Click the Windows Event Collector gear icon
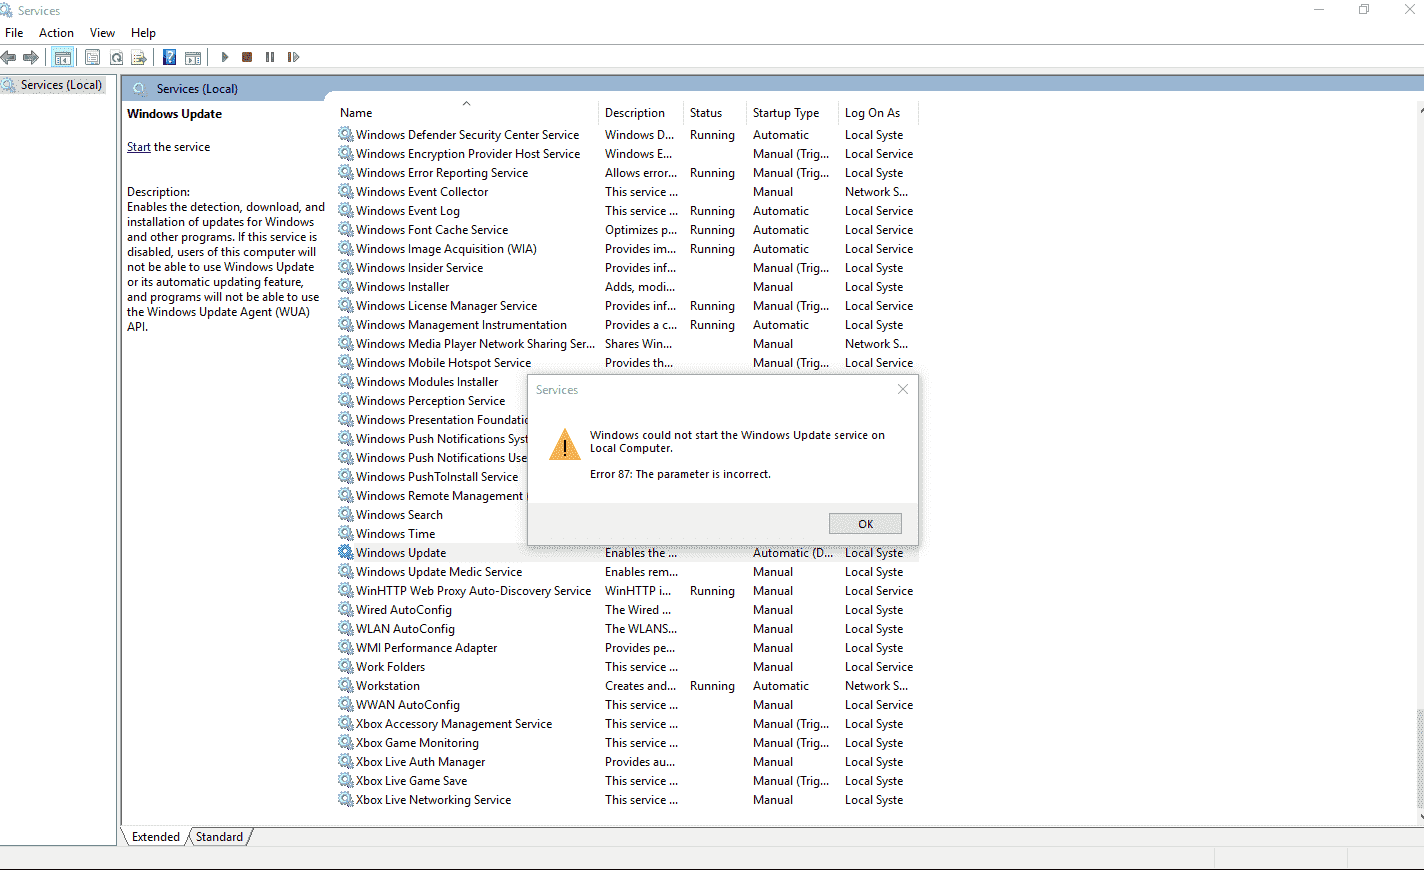The width and height of the screenshot is (1424, 870). pos(346,192)
